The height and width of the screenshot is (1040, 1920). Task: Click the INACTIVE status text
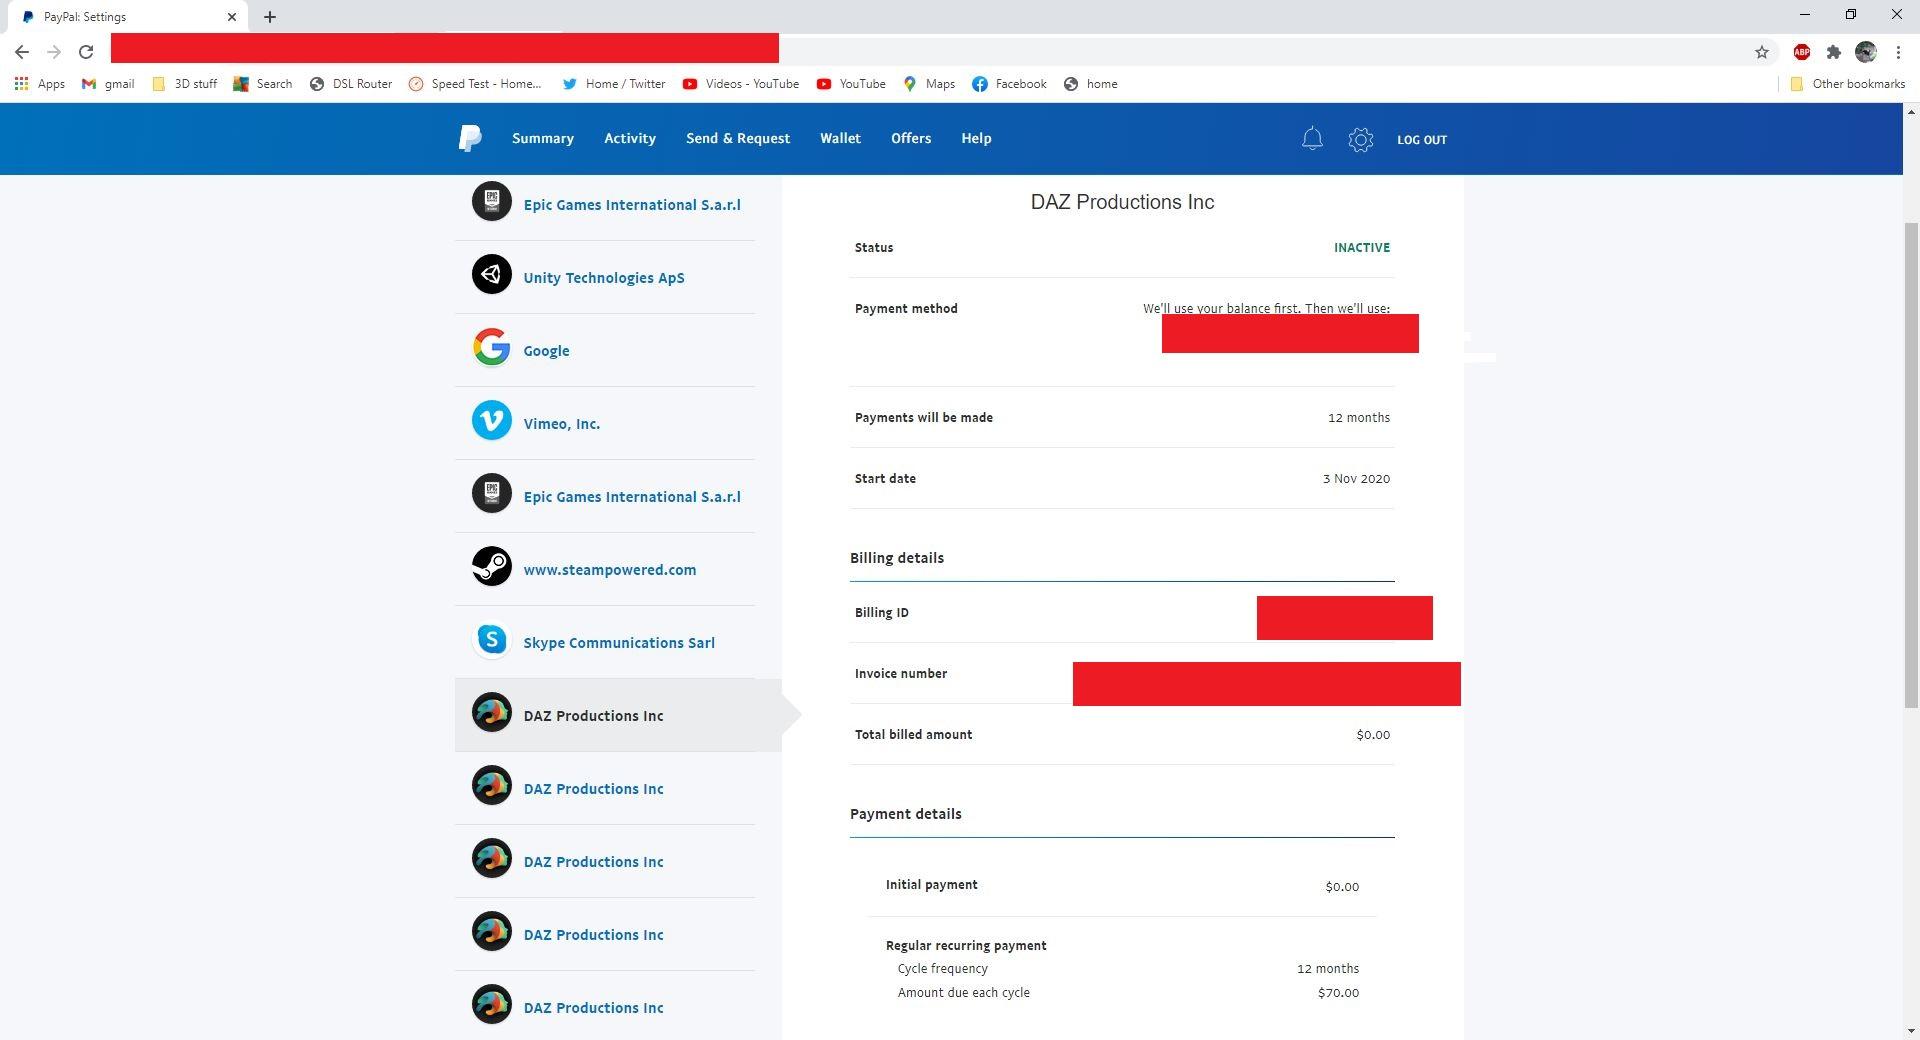(1362, 247)
